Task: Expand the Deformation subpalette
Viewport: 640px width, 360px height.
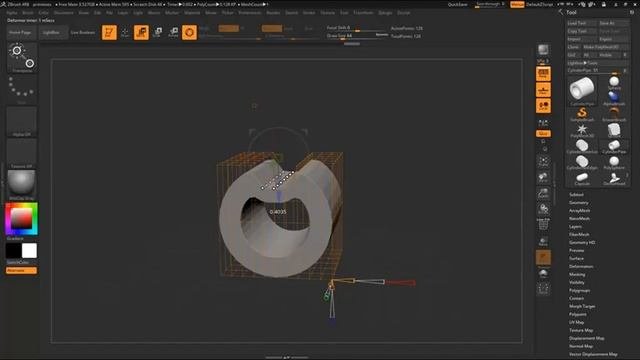Action: pyautogui.click(x=581, y=267)
